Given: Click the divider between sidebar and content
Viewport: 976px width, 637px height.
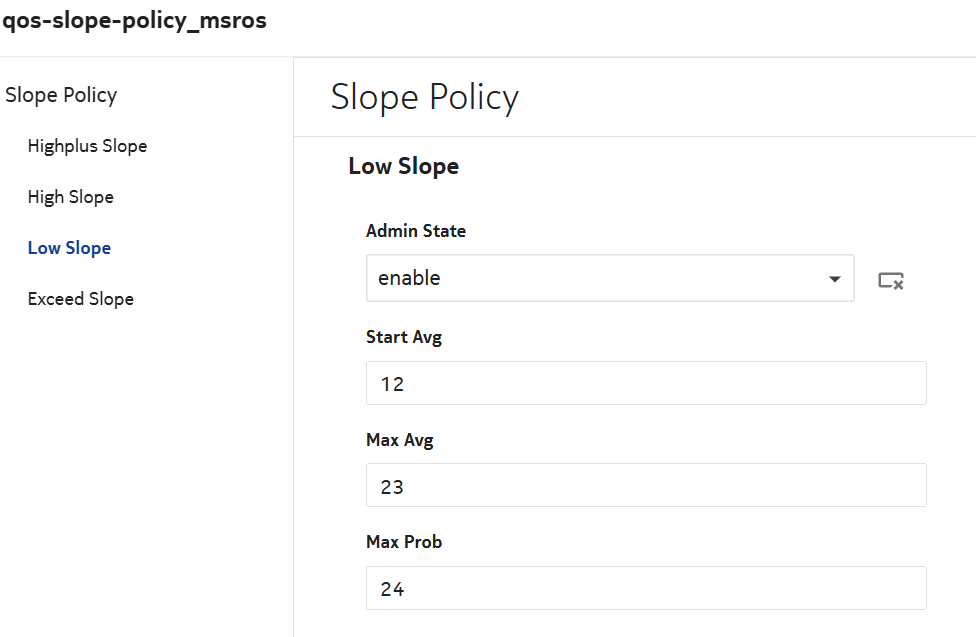Looking at the screenshot, I should pos(293,400).
